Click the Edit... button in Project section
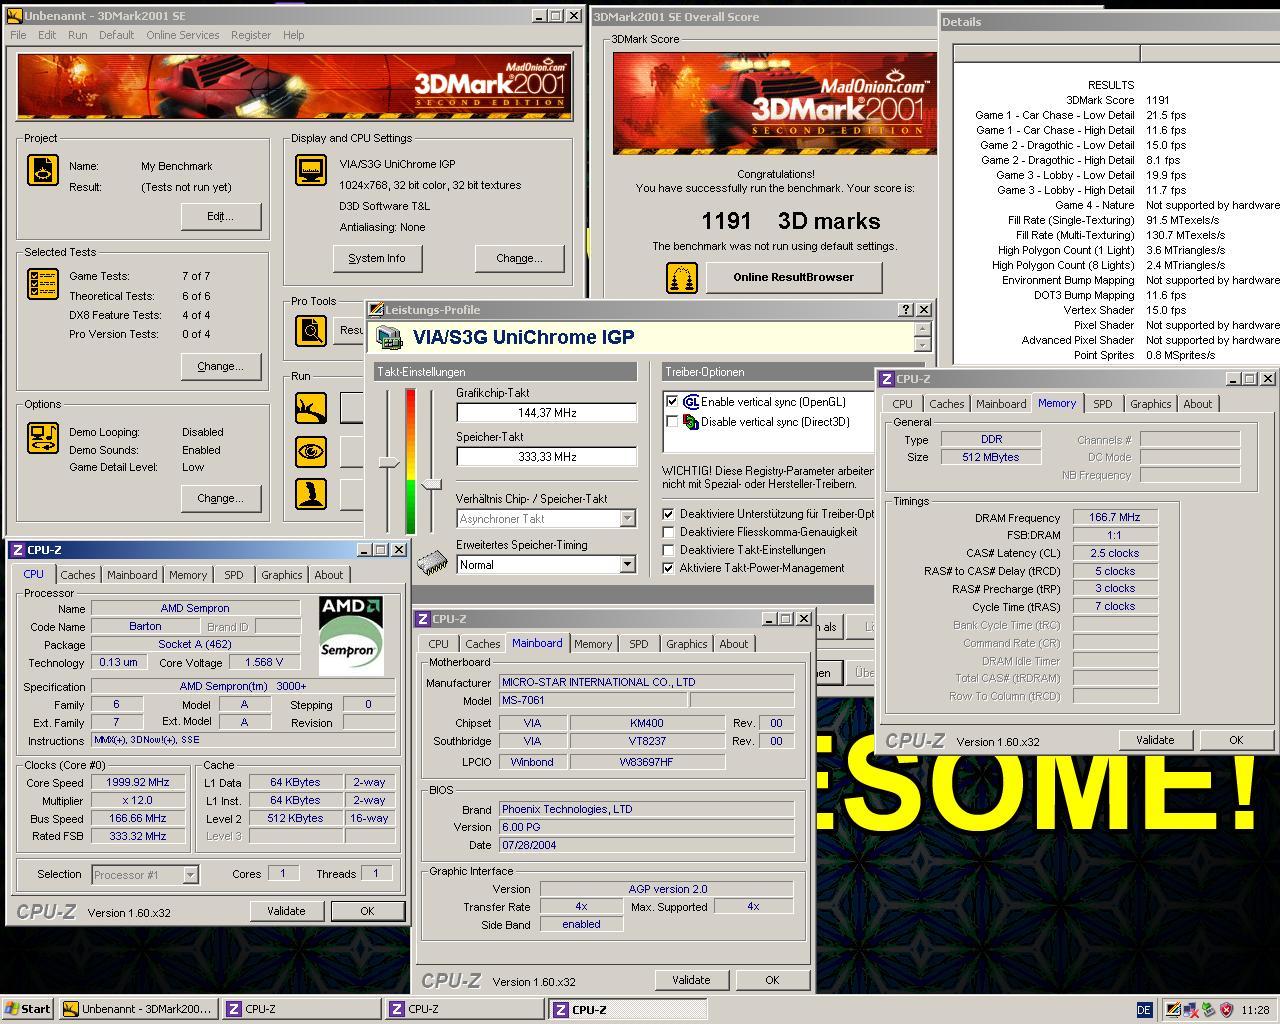This screenshot has height=1024, width=1280. (221, 216)
